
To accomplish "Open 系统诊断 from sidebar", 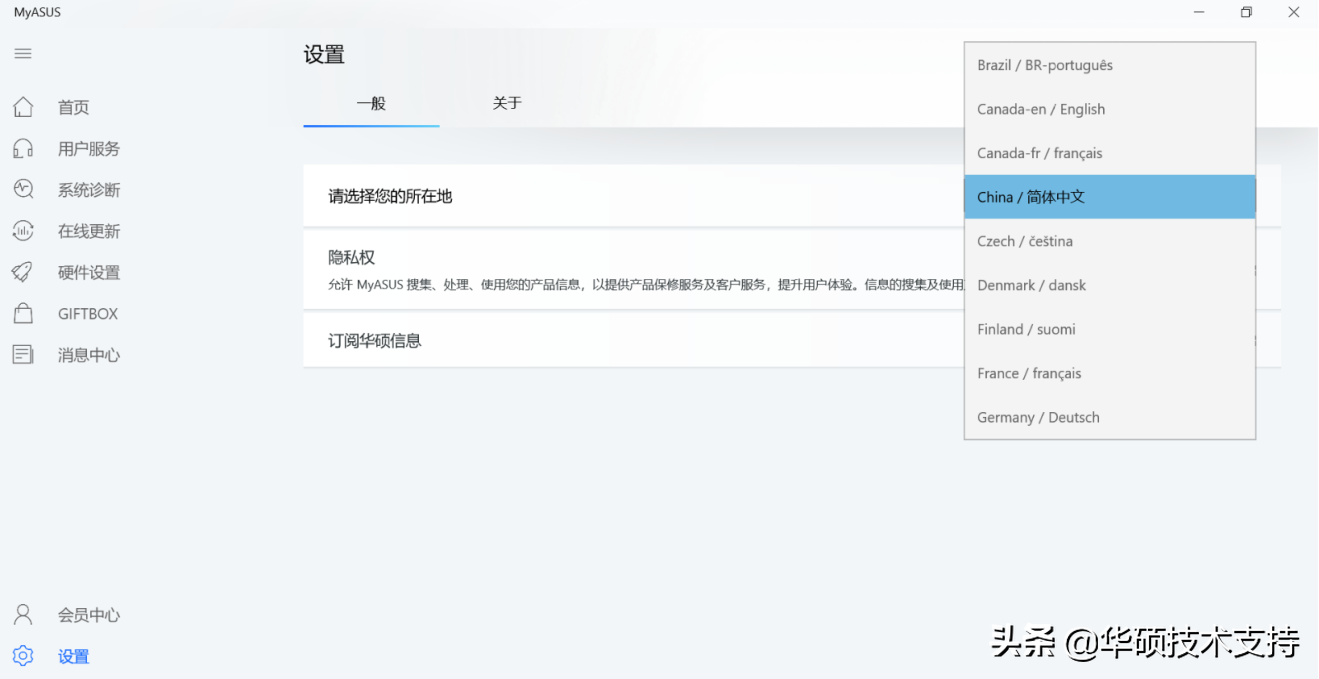I will pyautogui.click(x=89, y=190).
